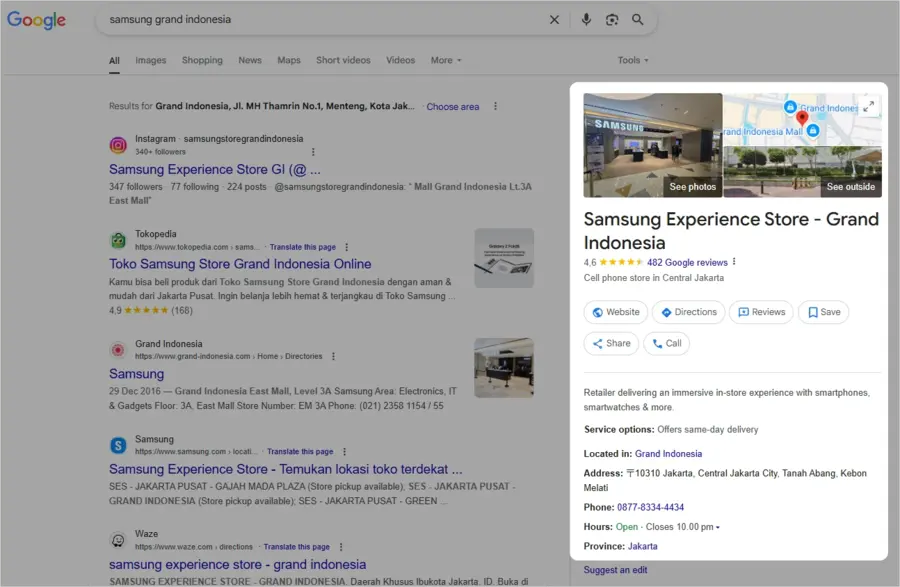Call the Samsung store

pos(666,344)
